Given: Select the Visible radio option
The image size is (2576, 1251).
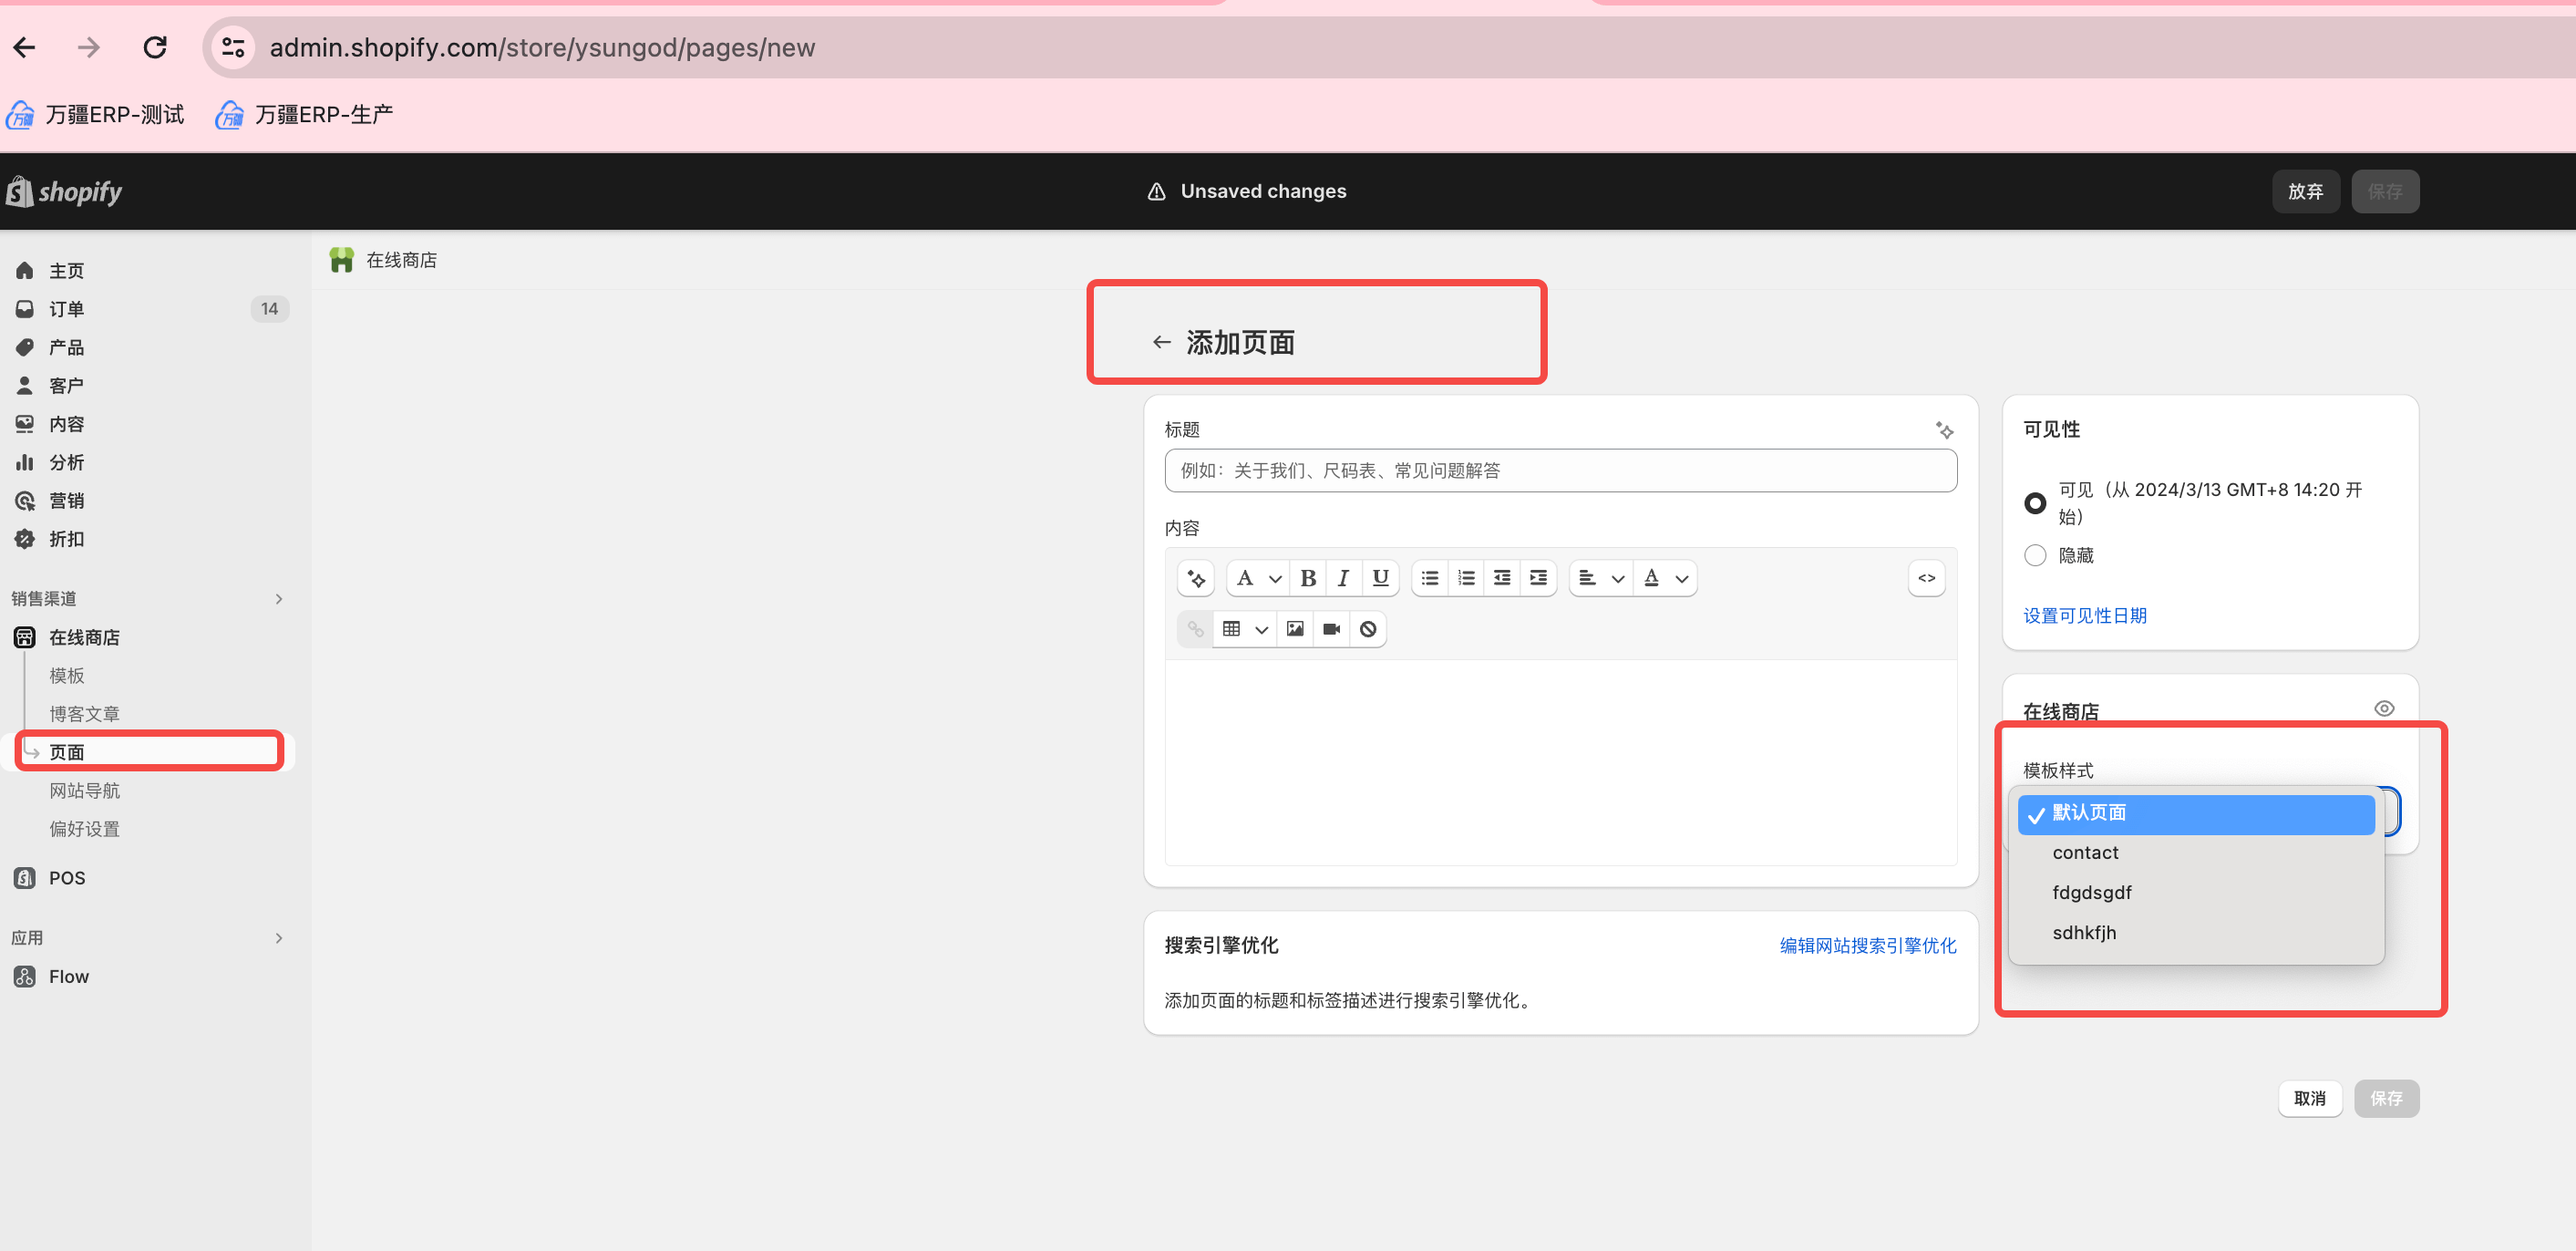Looking at the screenshot, I should pyautogui.click(x=2034, y=503).
